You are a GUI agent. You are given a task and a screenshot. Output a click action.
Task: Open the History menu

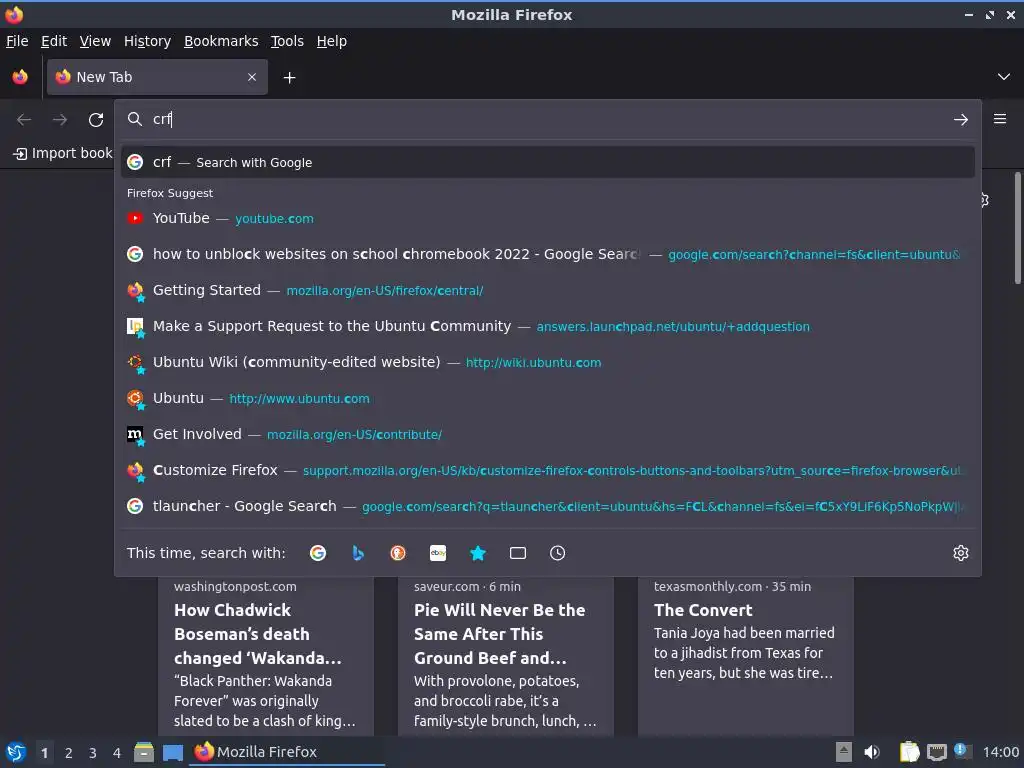(147, 41)
